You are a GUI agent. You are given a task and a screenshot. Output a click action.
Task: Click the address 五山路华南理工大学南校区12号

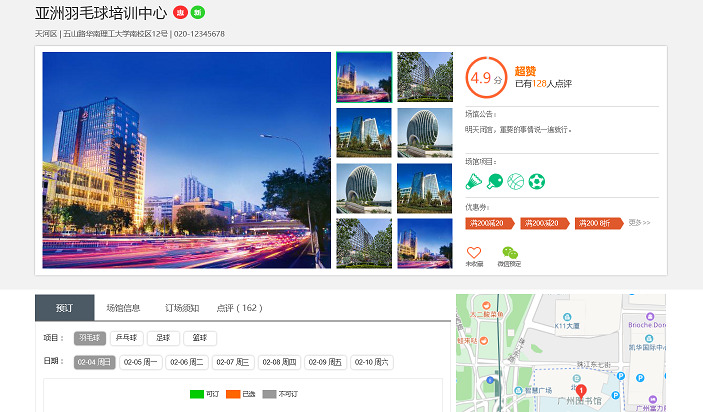[115, 34]
